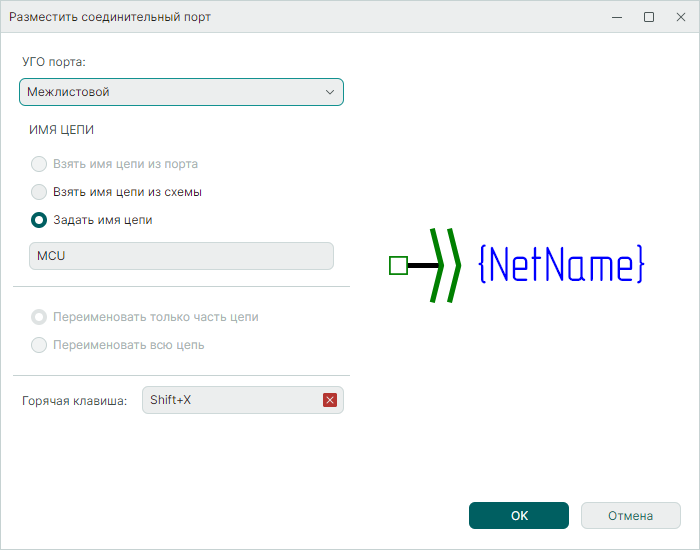Minimize the dialog window

click(x=617, y=17)
